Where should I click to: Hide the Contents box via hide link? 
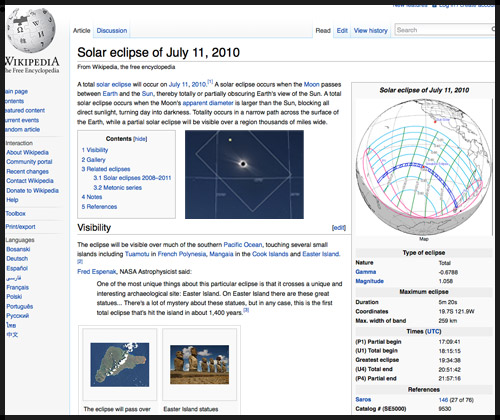tap(140, 139)
